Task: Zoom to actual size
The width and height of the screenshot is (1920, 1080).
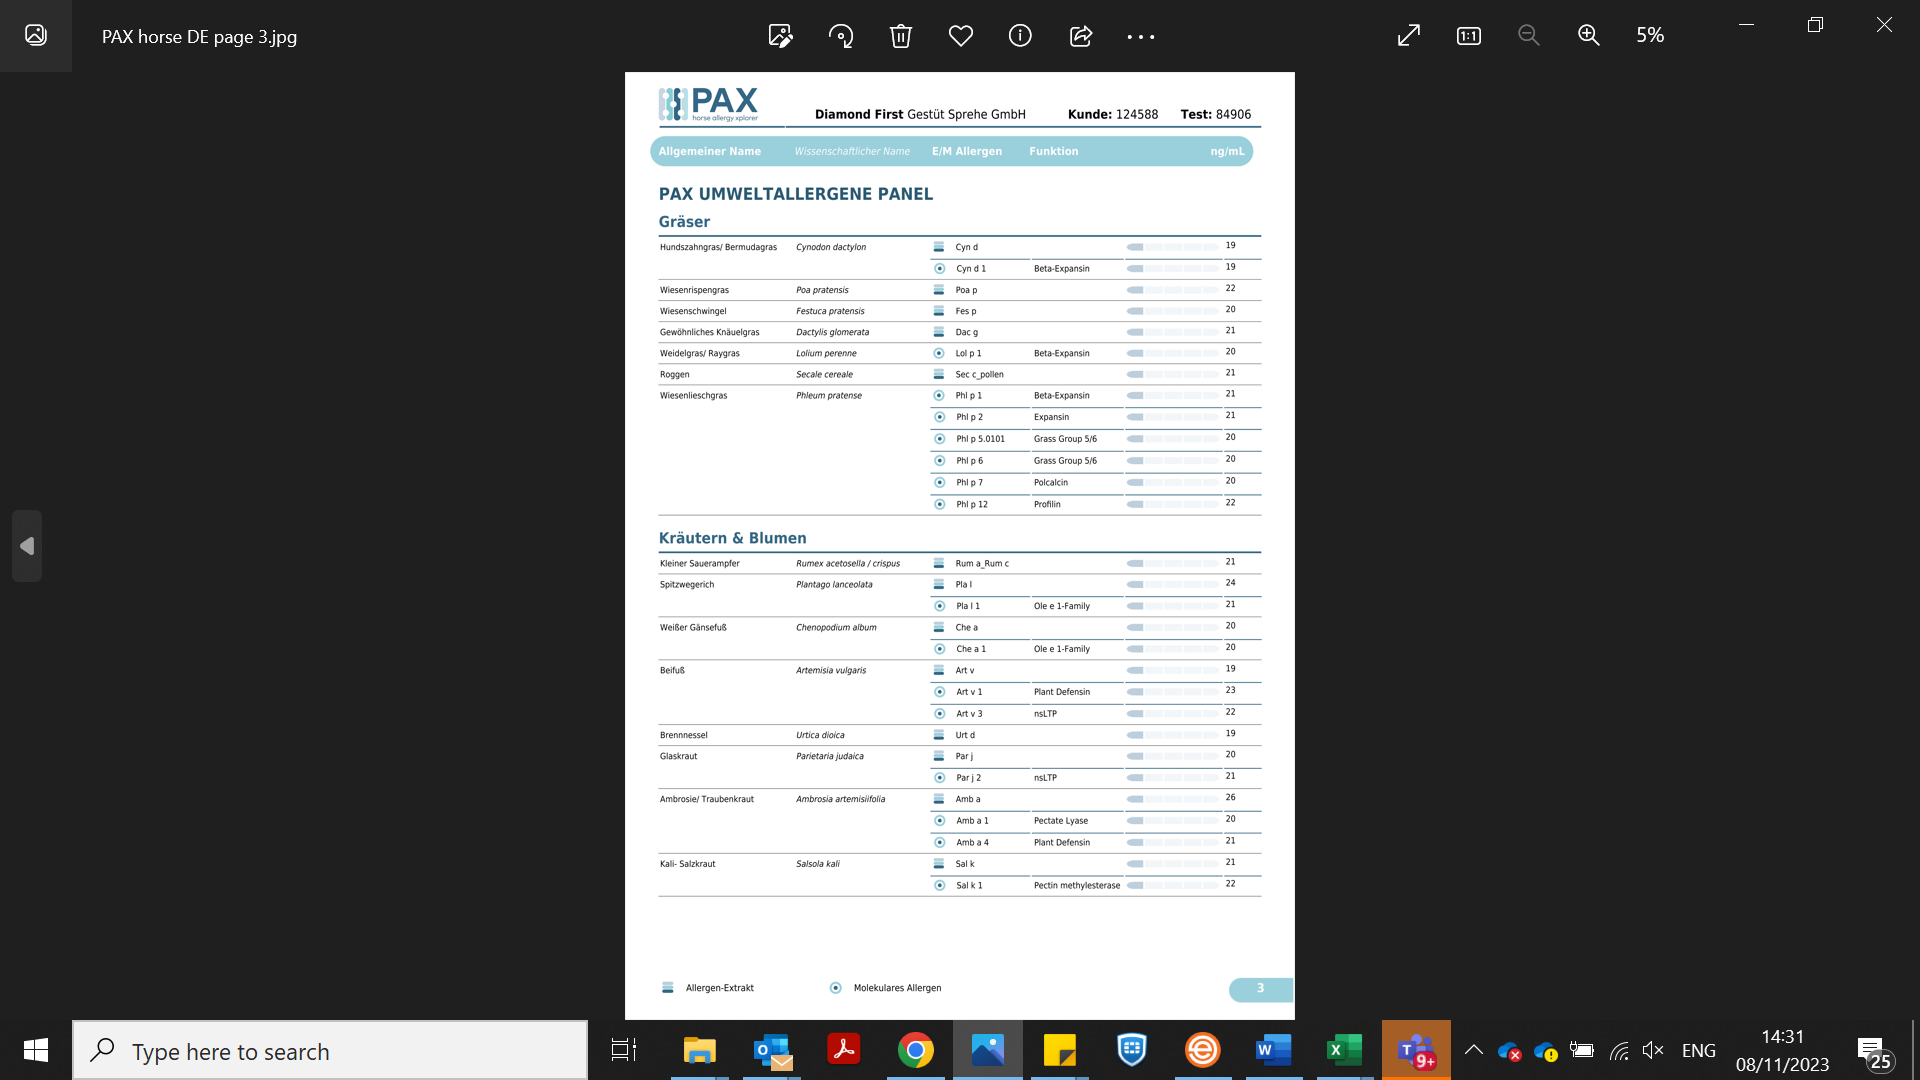Action: click(1468, 36)
